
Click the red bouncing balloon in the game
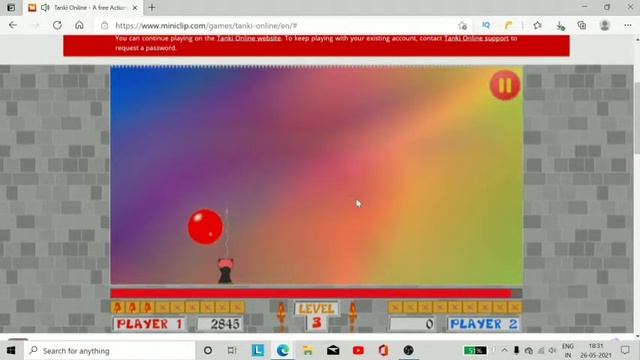coord(205,227)
